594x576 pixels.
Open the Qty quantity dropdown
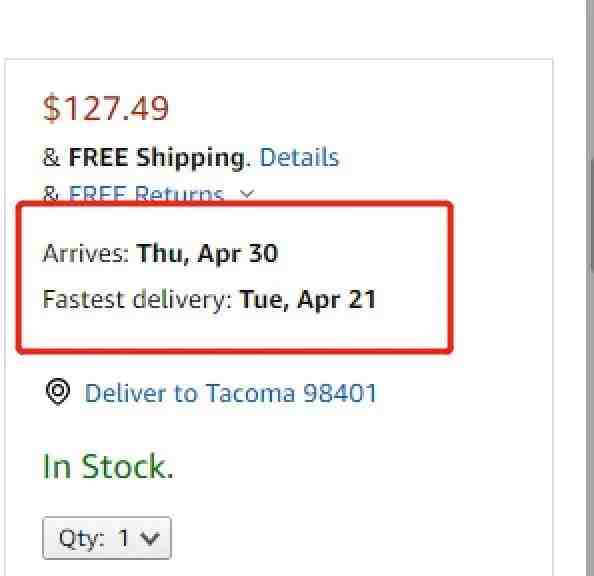point(107,538)
